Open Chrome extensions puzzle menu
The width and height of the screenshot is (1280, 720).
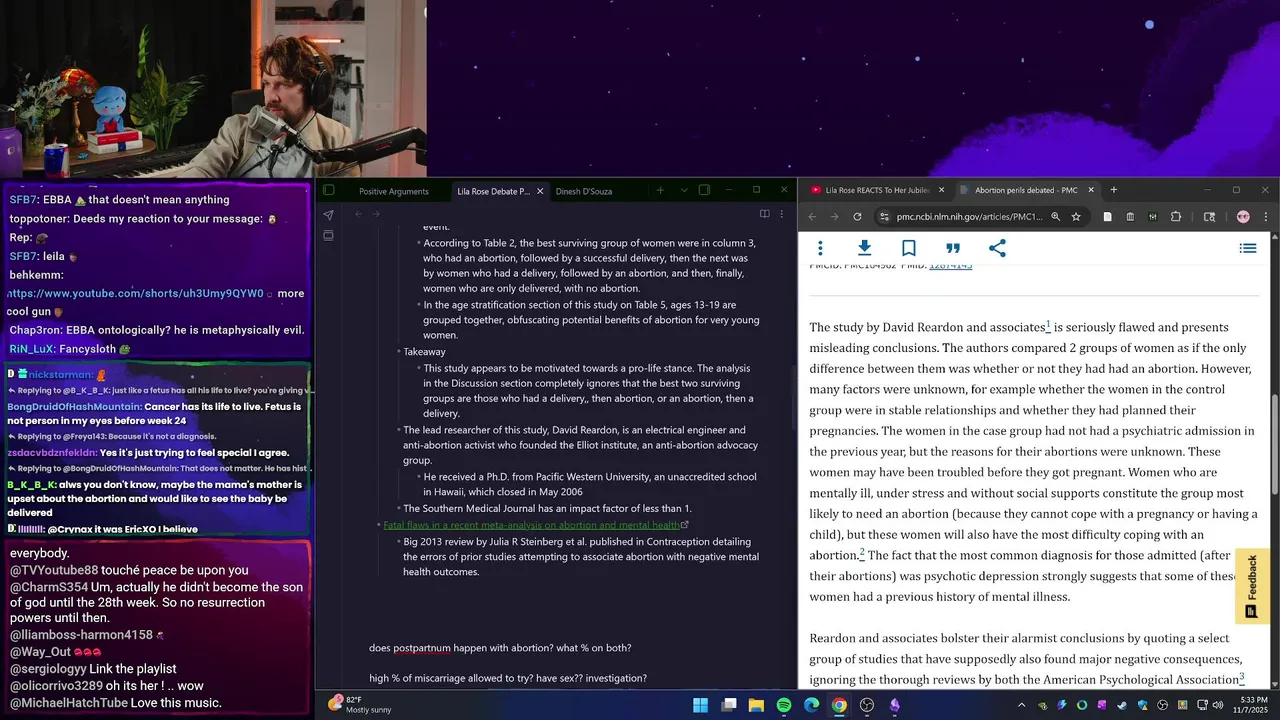point(1176,216)
